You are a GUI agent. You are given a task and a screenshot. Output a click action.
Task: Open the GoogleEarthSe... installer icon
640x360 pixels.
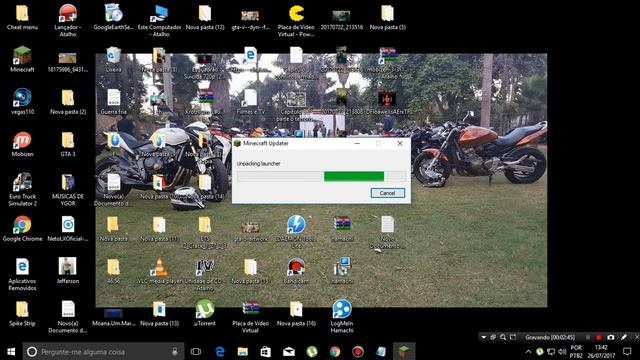pos(113,17)
